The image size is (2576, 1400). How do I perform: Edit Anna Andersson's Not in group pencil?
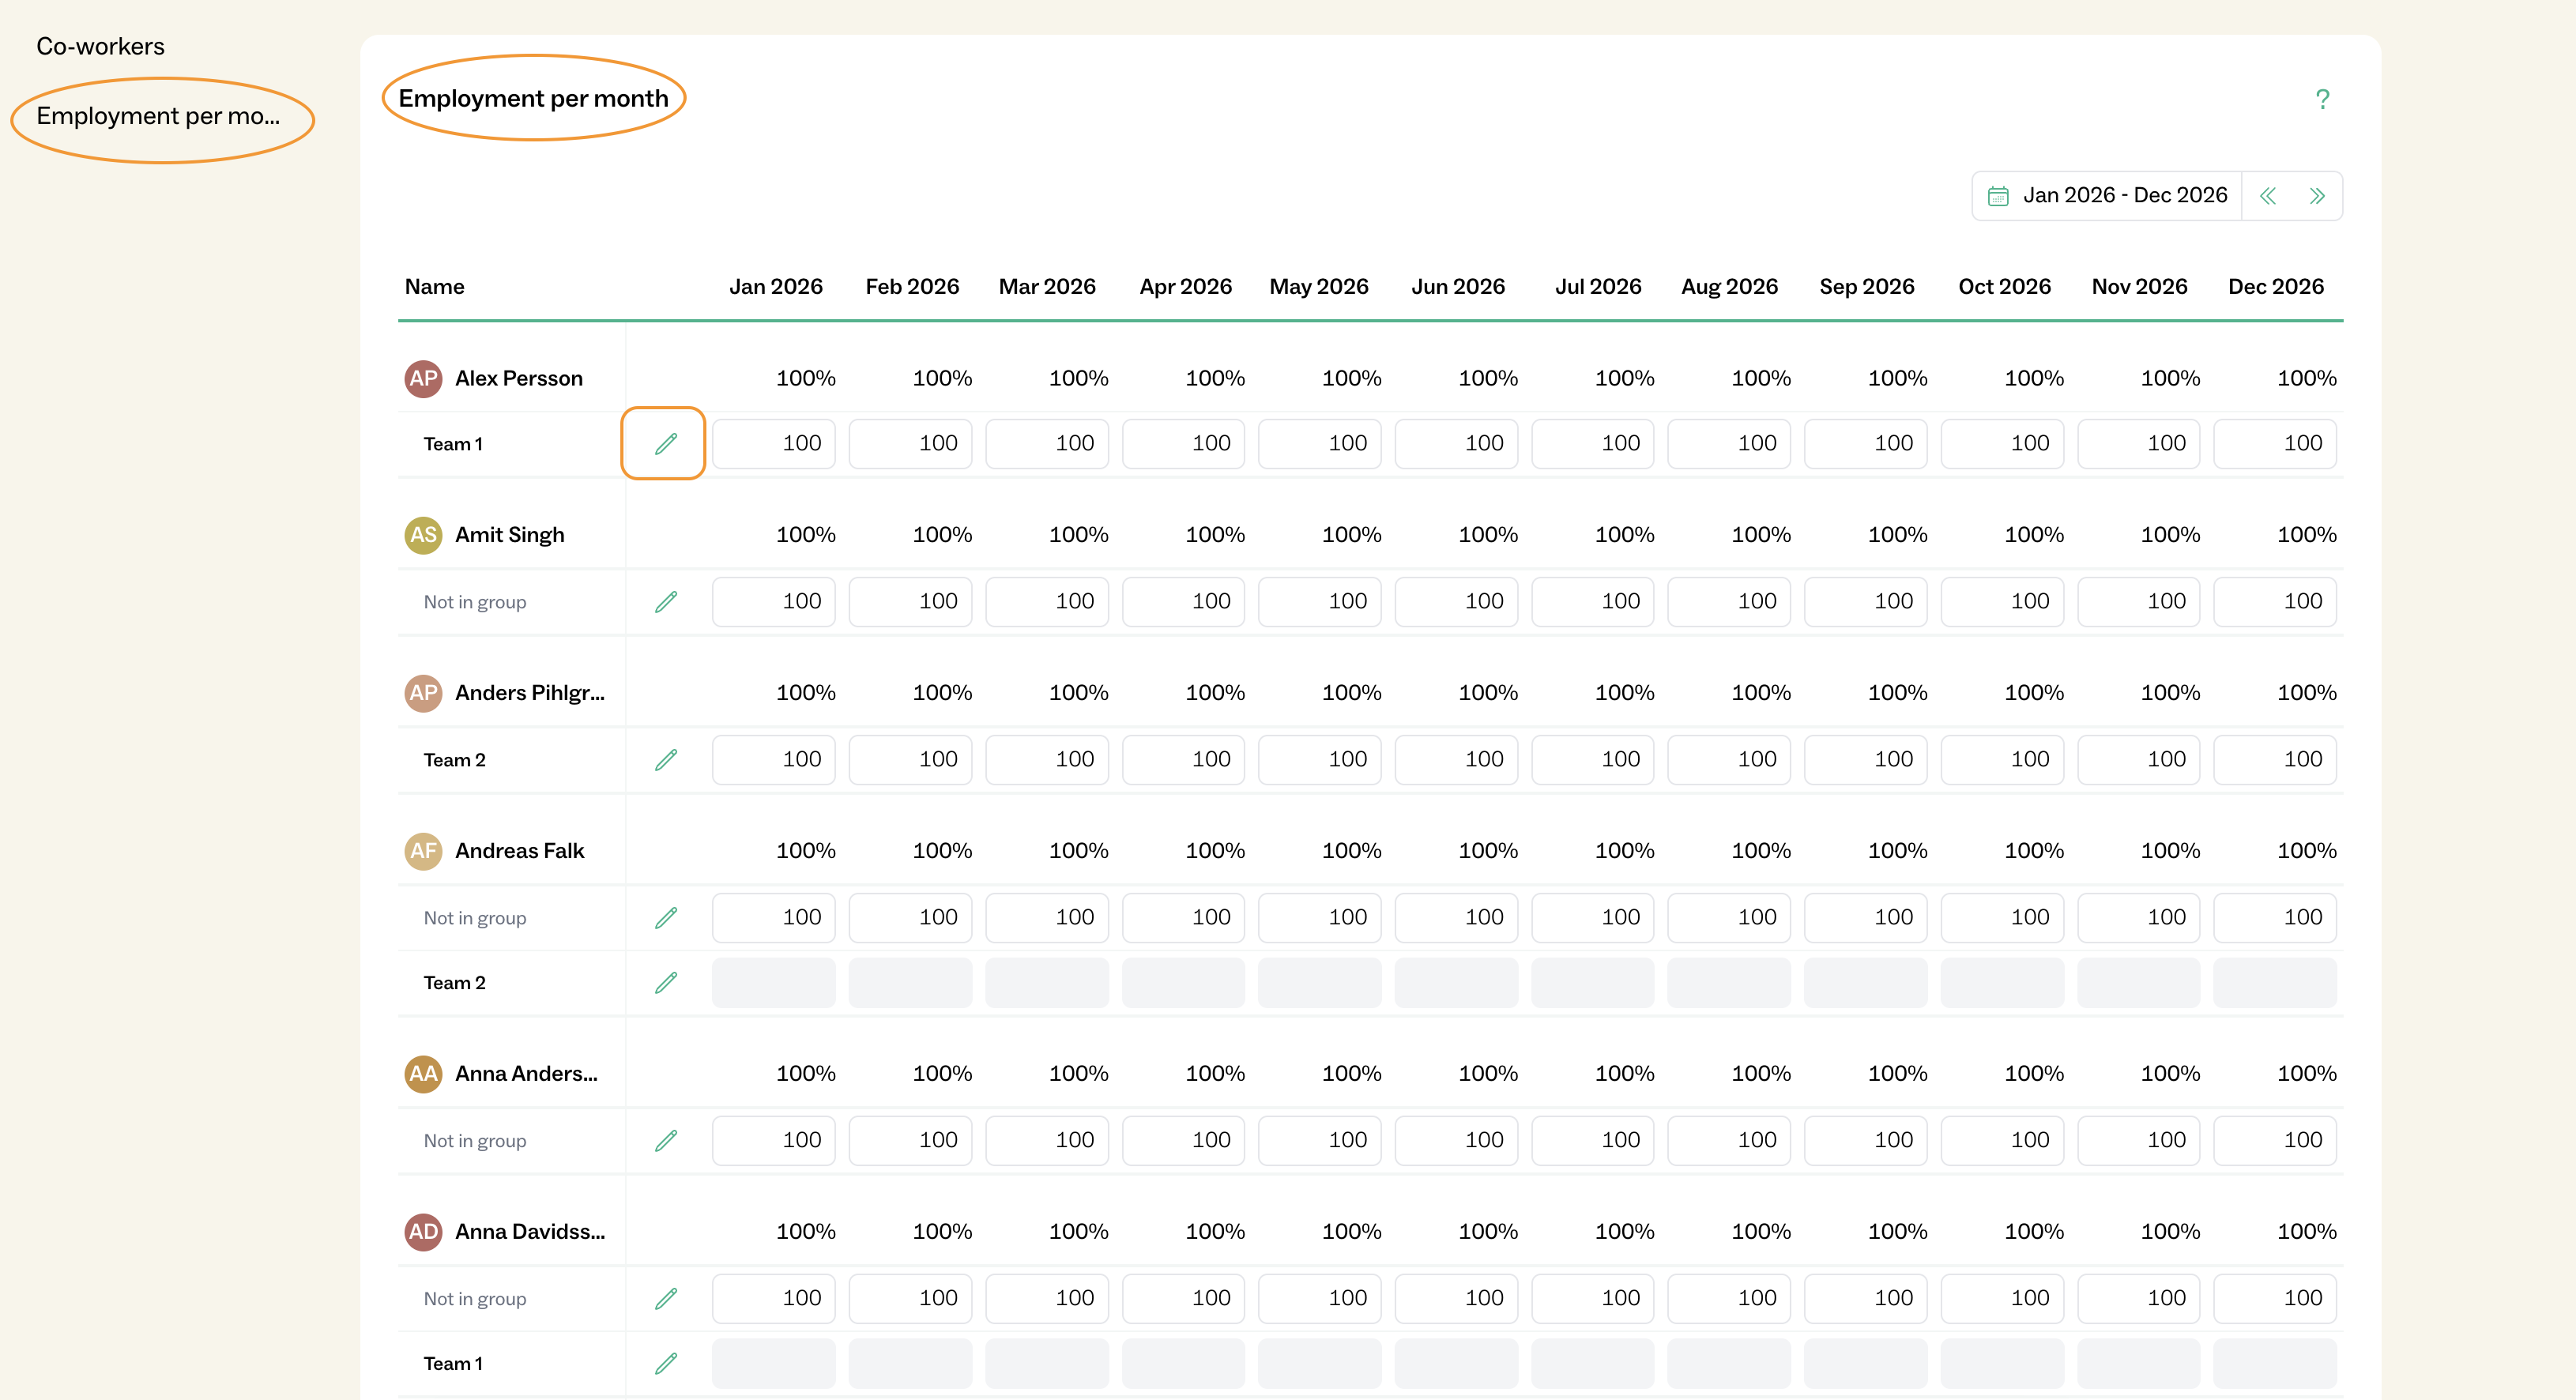point(665,1141)
